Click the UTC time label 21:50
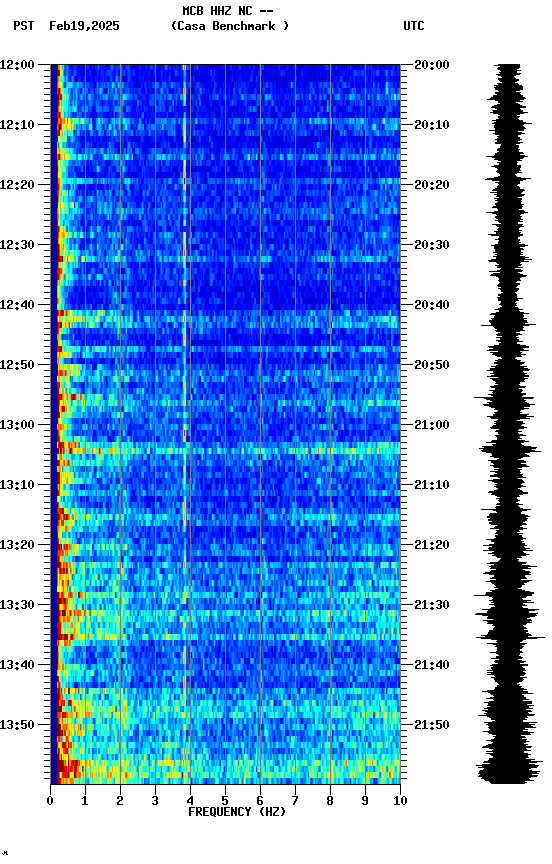The height and width of the screenshot is (864, 552). point(432,725)
